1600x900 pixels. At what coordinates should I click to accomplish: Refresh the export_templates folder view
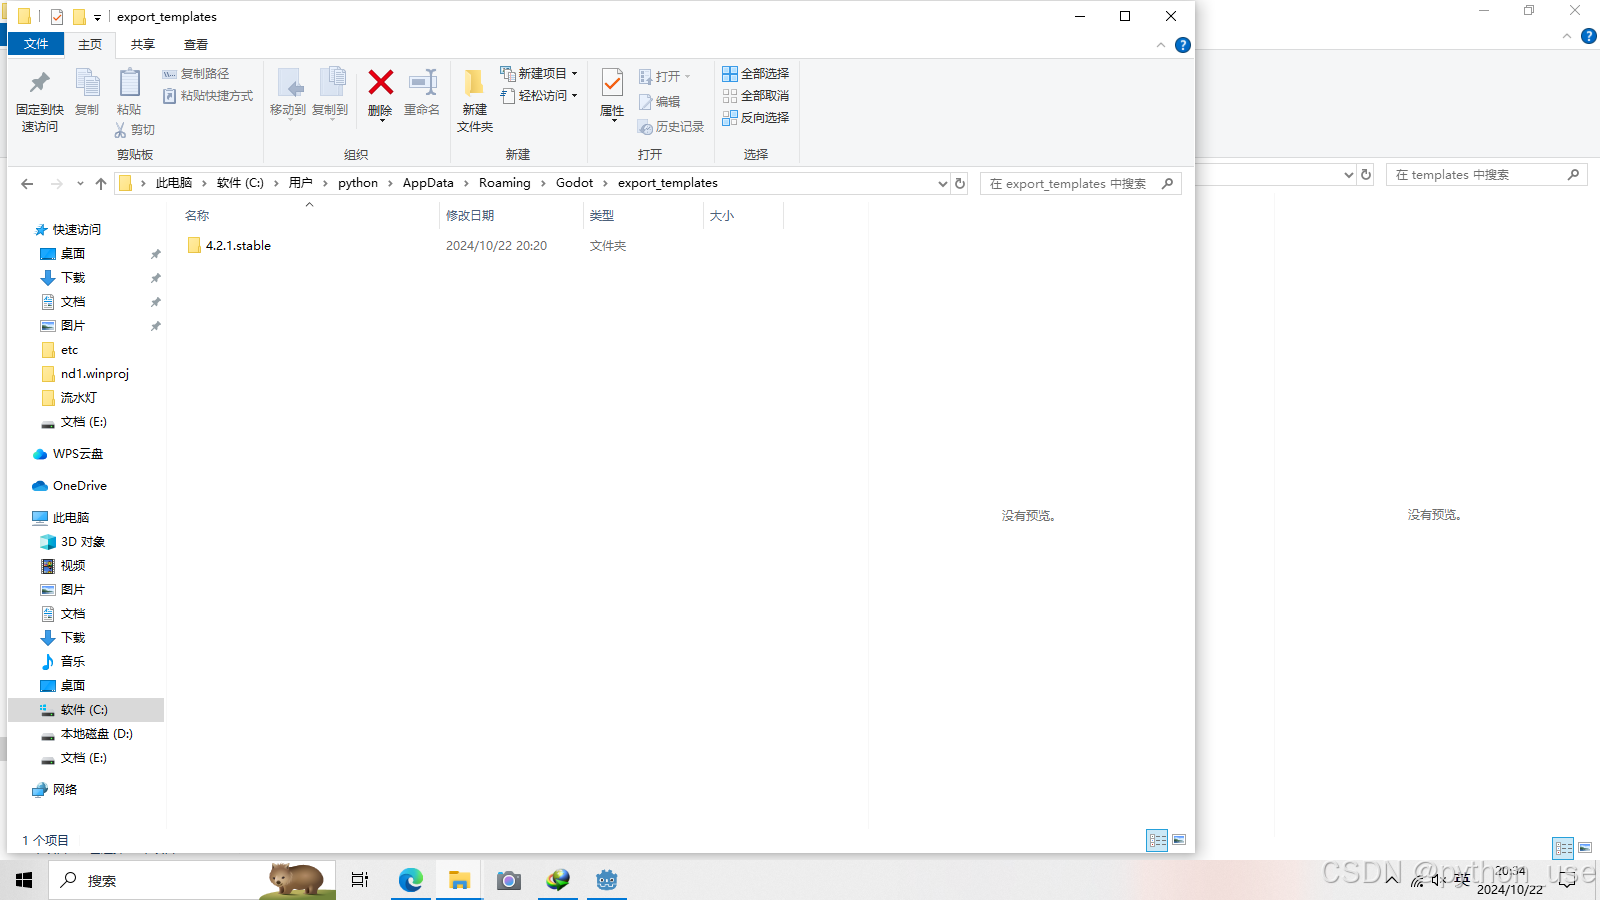click(960, 184)
